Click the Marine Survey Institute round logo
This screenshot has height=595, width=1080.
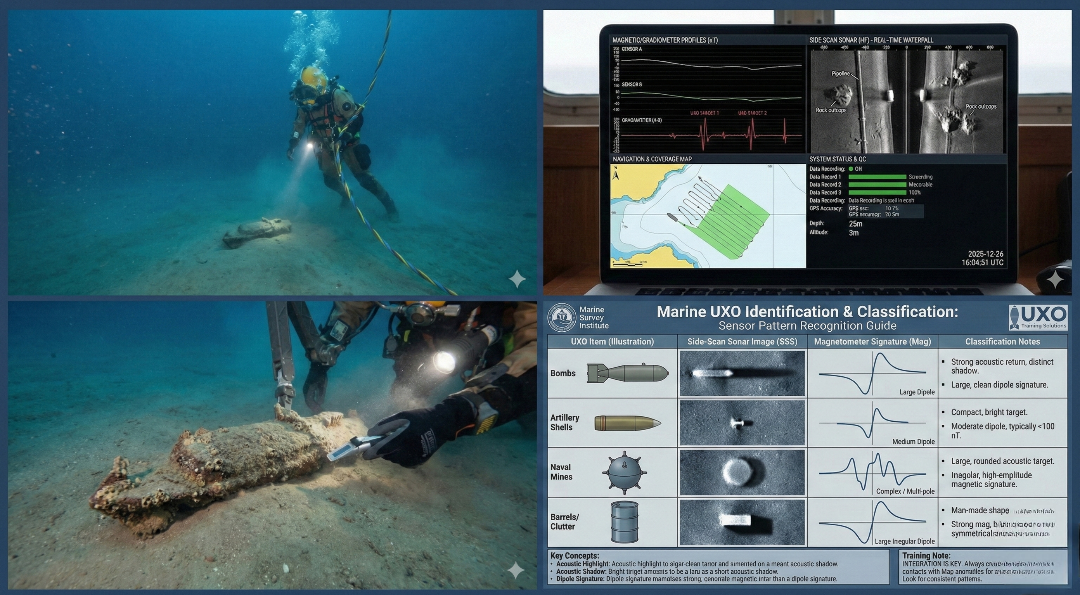click(562, 317)
